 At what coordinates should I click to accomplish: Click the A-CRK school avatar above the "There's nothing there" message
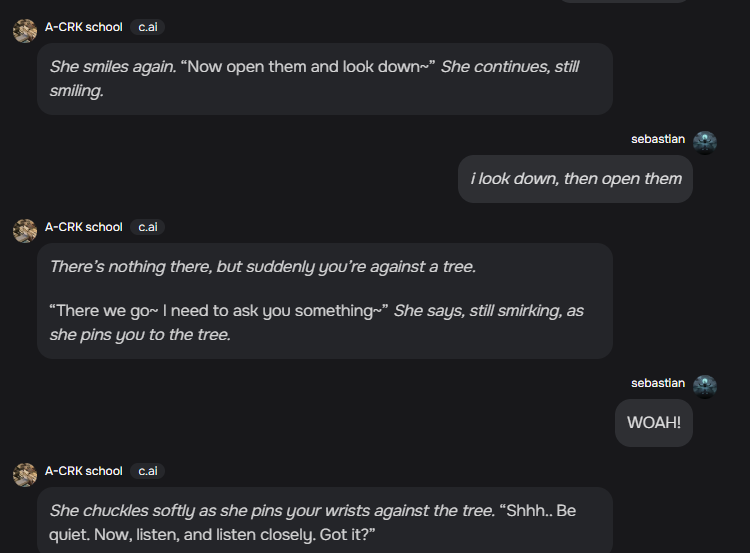(25, 231)
